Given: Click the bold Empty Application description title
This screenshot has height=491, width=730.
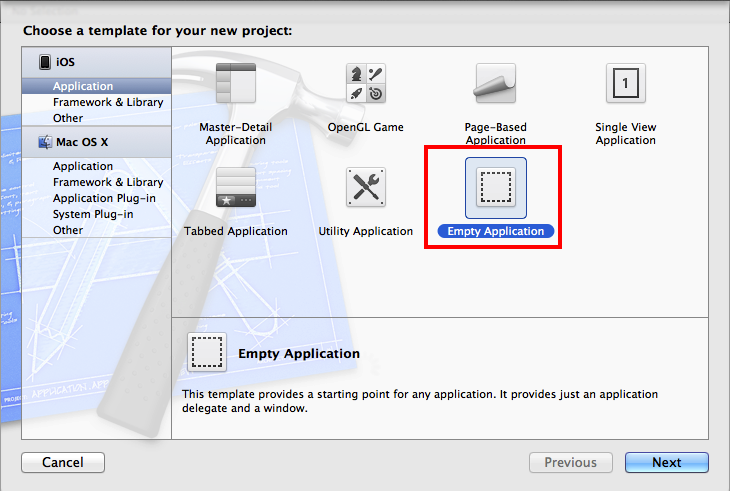Looking at the screenshot, I should coord(299,353).
